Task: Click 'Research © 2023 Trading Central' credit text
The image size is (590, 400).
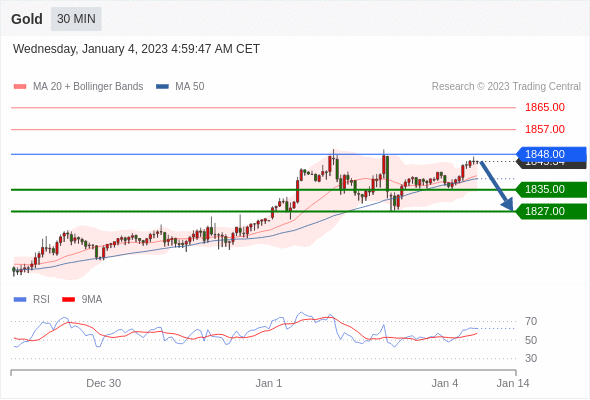Action: 506,87
